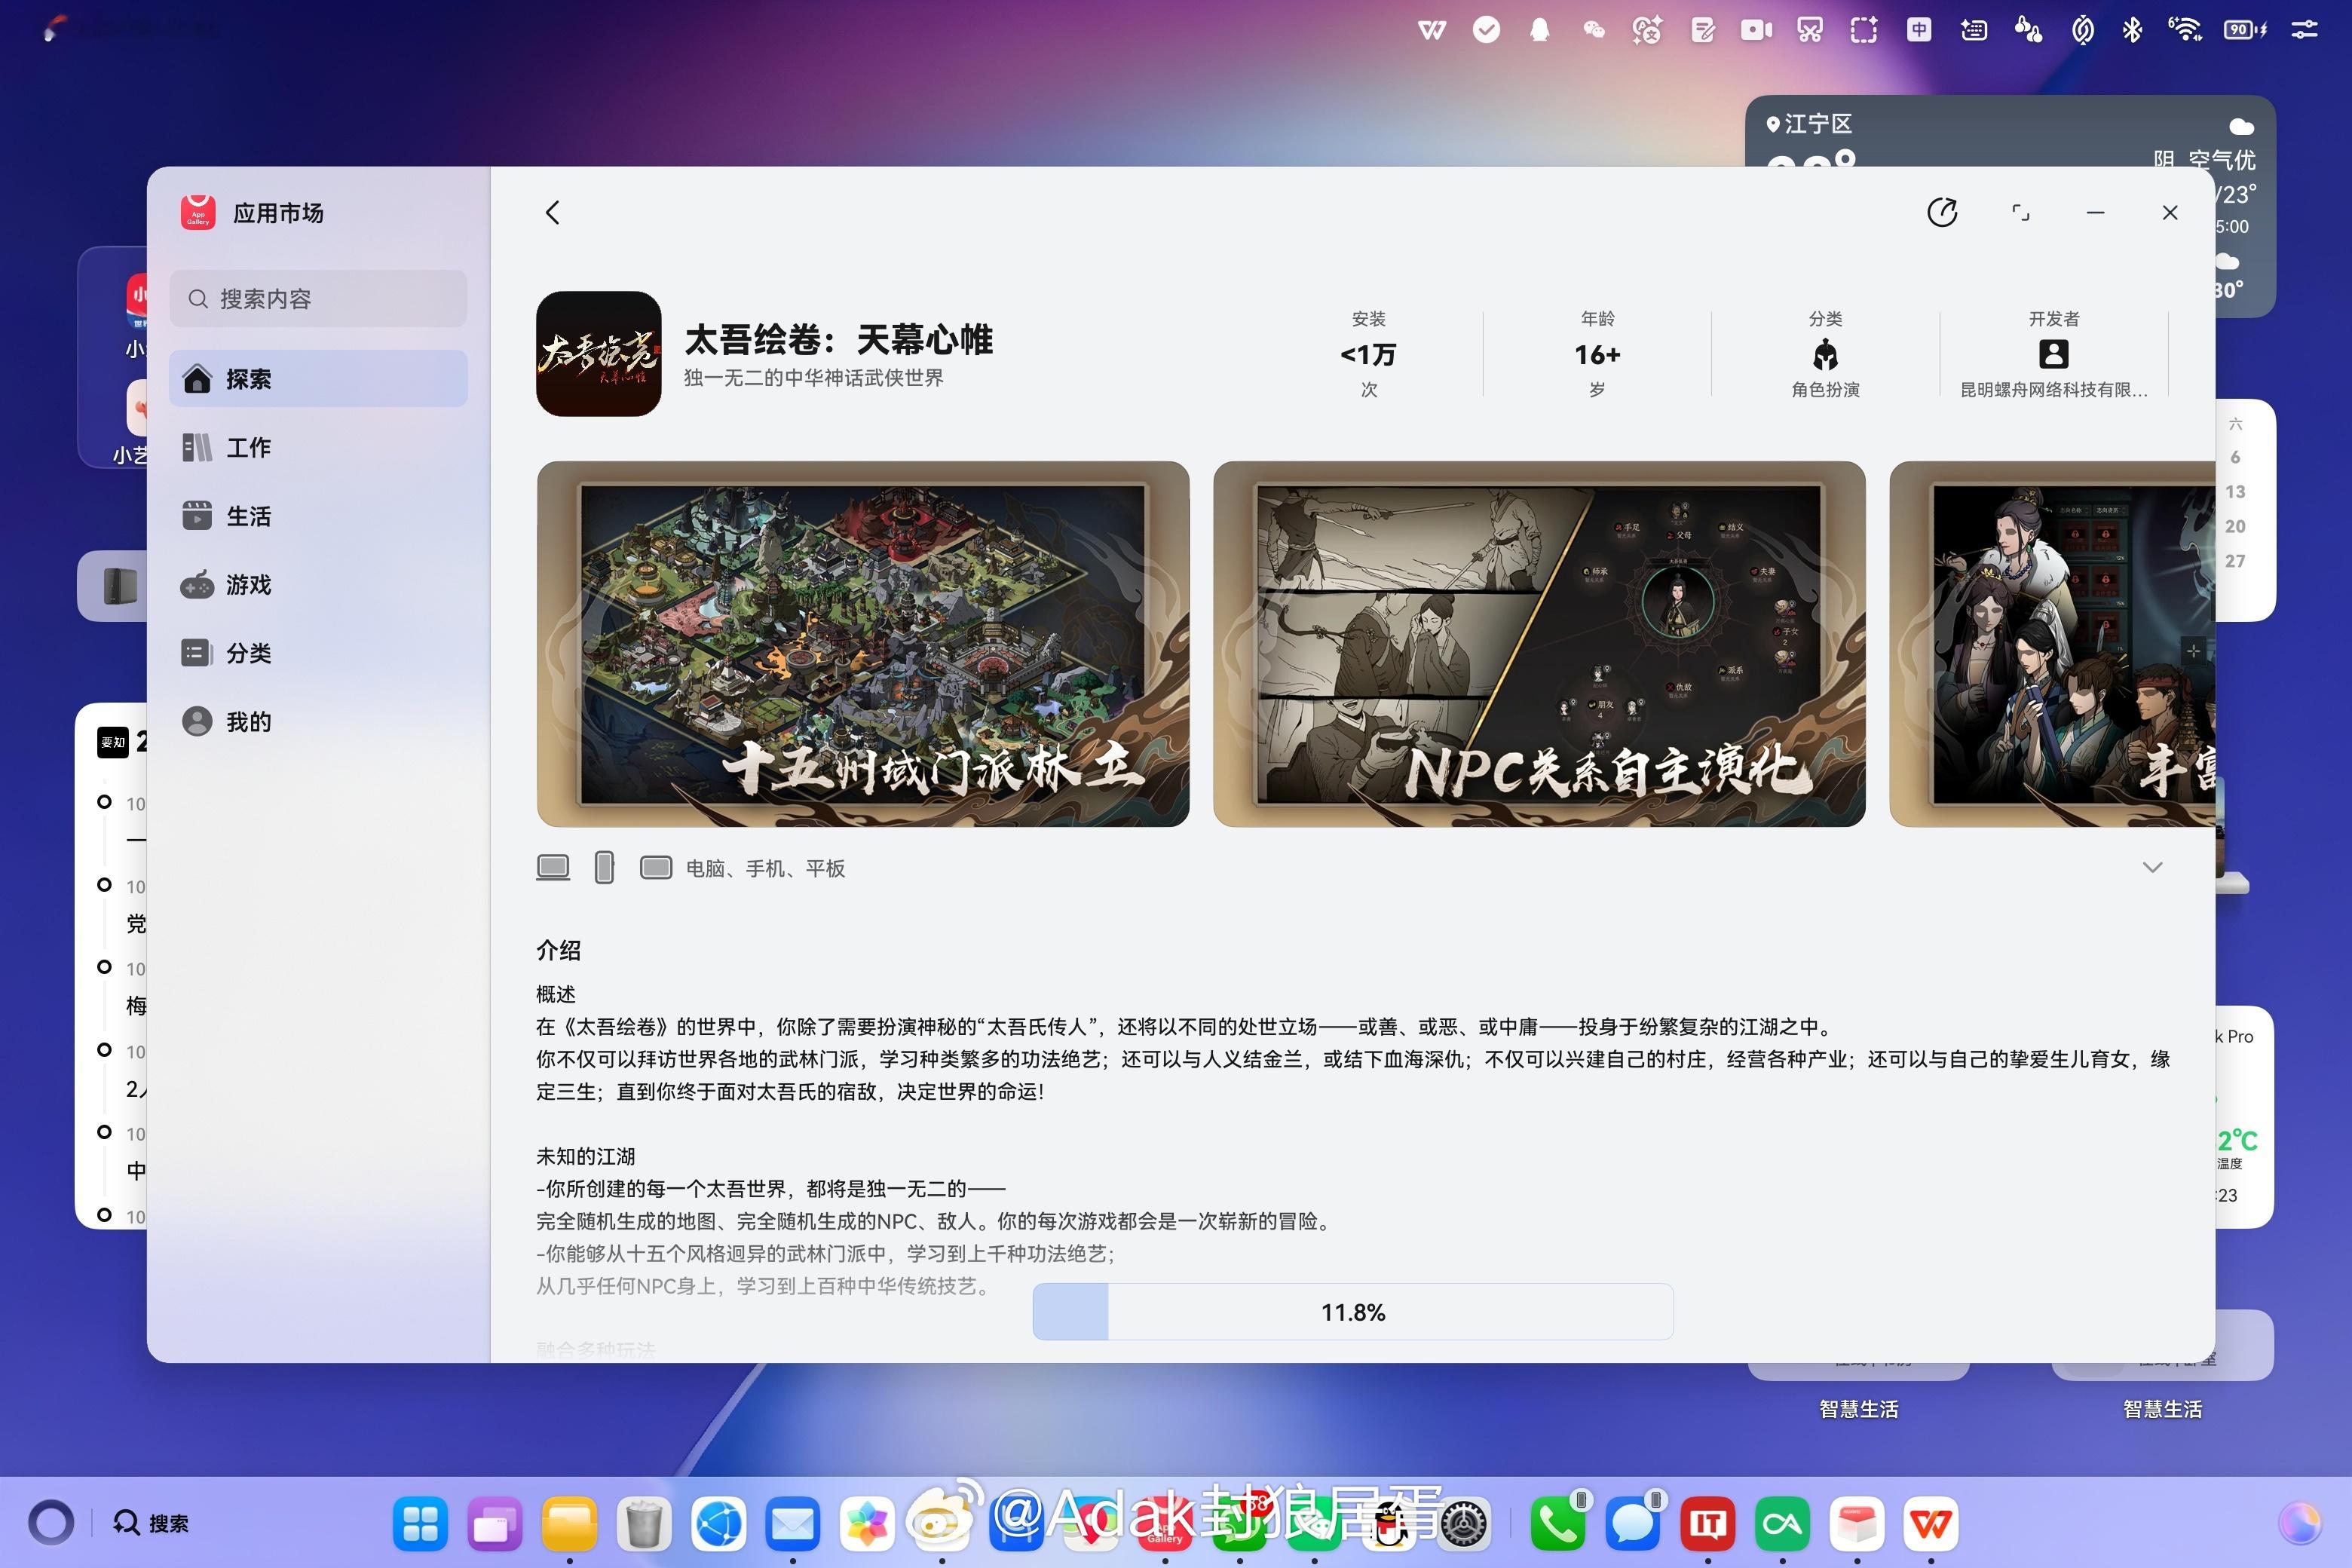Click the app title 太吾绘卷：天幕心帷
This screenshot has width=2352, height=1568.
tap(838, 339)
